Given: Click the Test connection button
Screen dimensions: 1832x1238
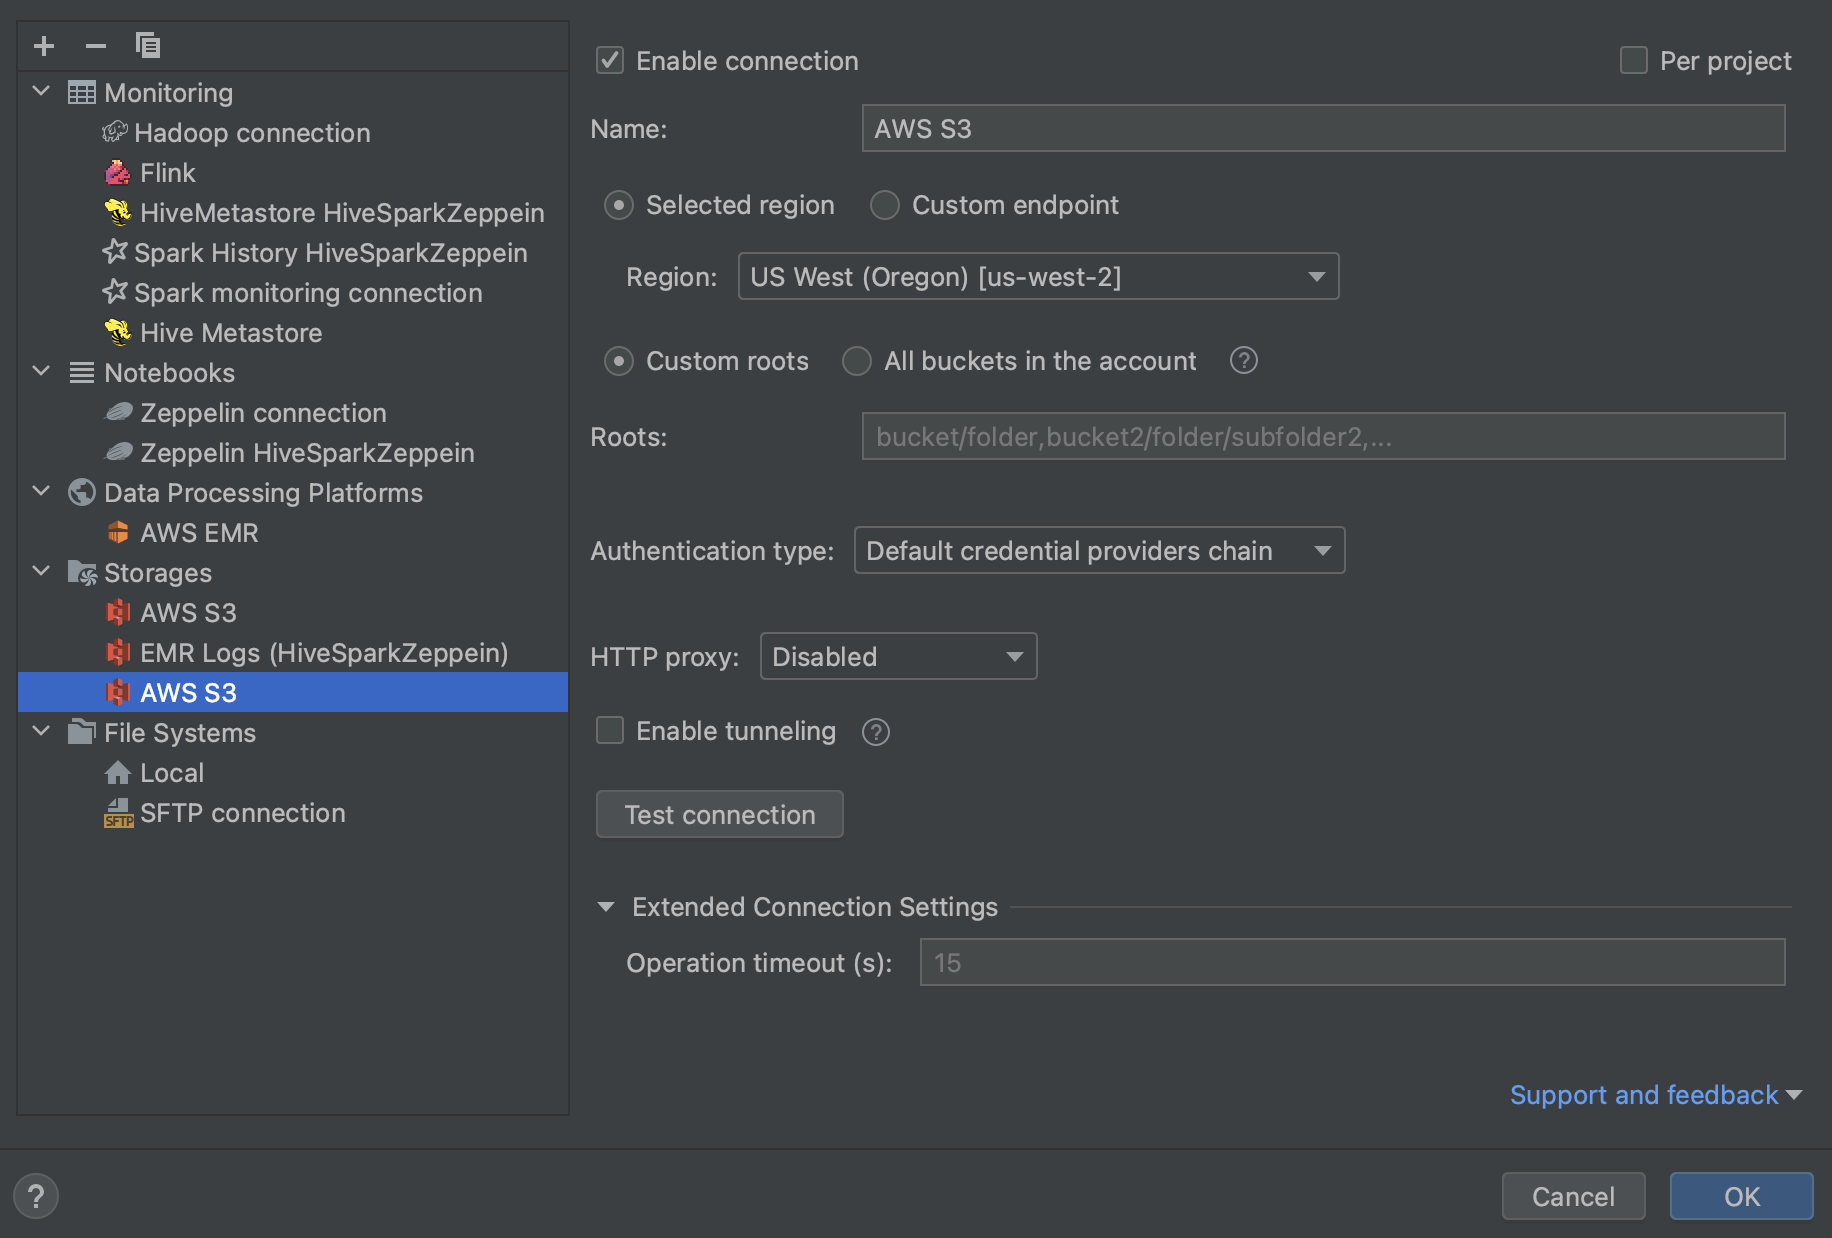Looking at the screenshot, I should coord(719,814).
